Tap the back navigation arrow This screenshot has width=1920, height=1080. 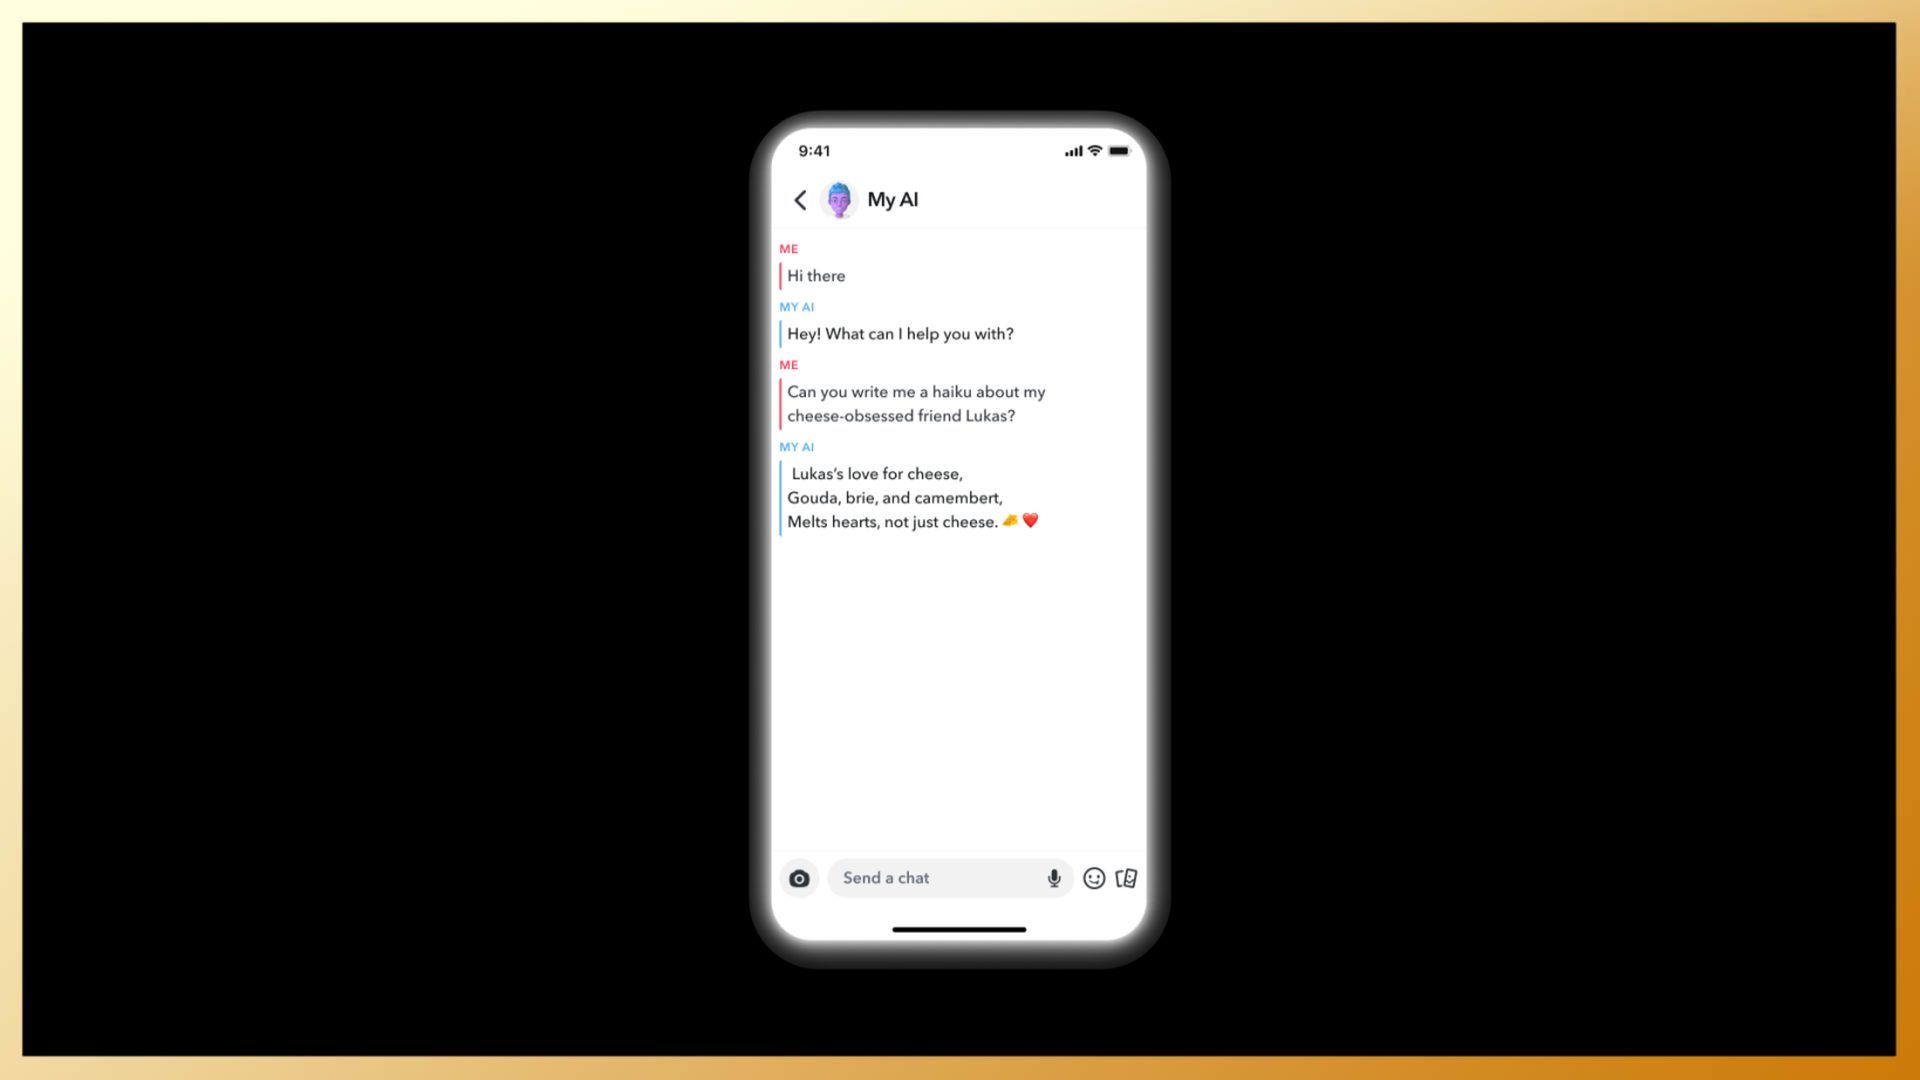(x=802, y=199)
